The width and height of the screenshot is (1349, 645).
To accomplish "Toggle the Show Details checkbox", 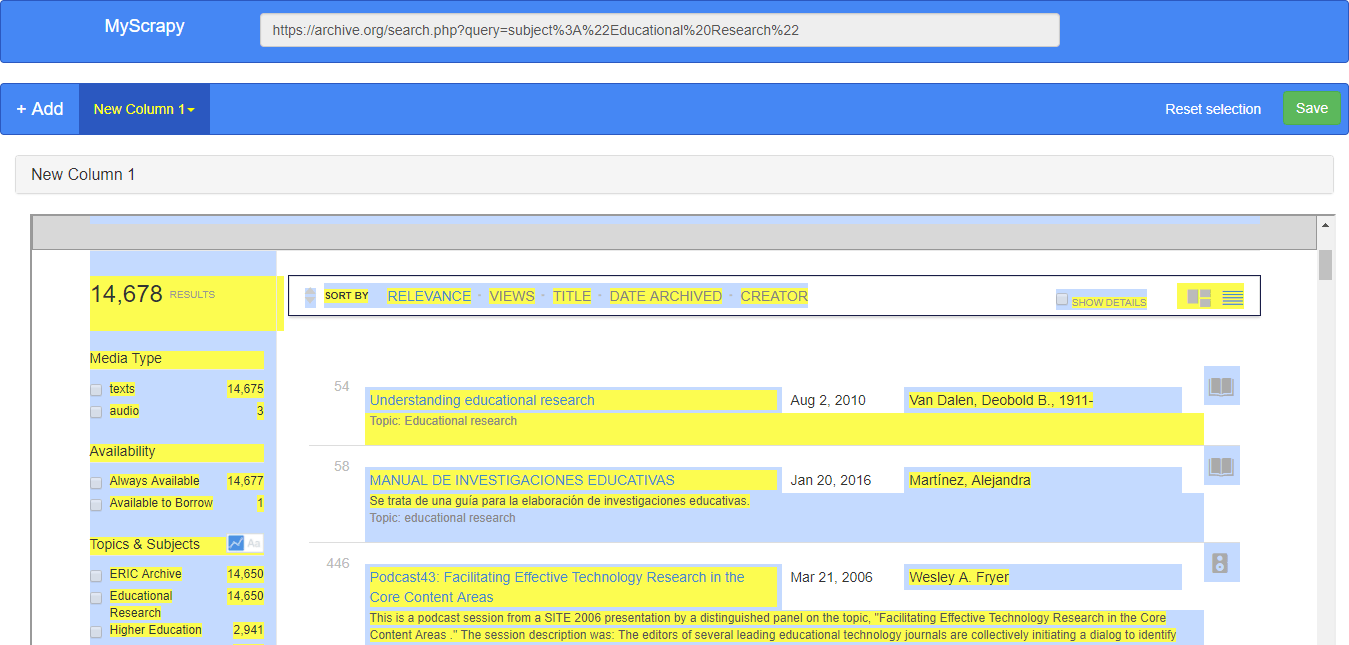I will [1062, 300].
